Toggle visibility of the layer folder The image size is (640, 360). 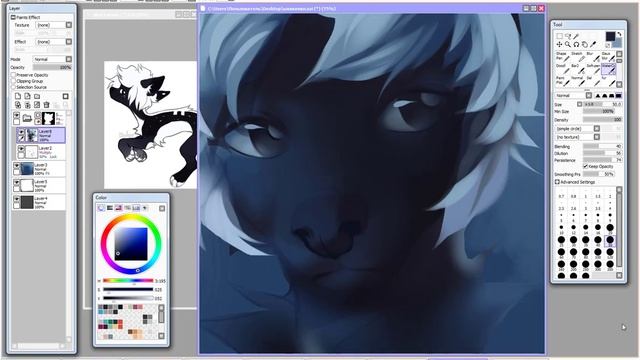(x=17, y=116)
